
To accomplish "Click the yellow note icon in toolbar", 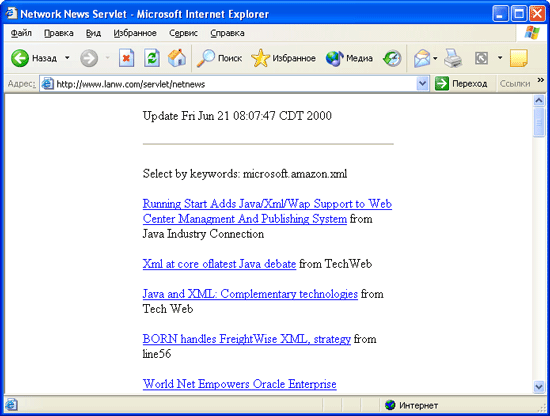I will [519, 58].
